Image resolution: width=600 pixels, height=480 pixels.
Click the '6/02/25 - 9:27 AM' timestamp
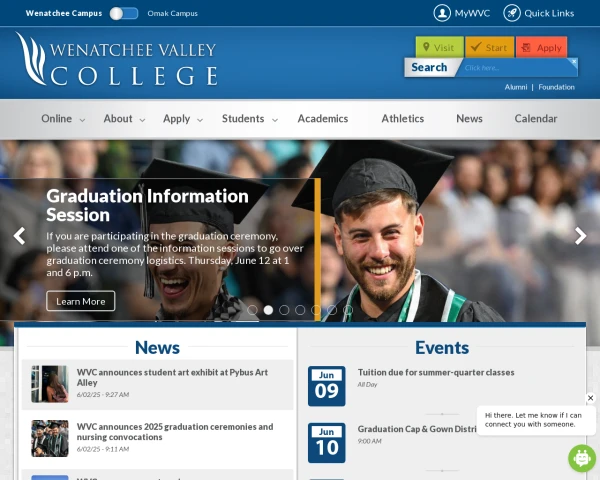click(103, 395)
